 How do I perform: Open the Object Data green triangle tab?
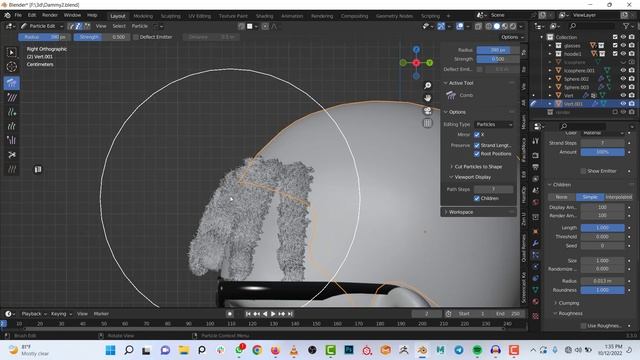pos(536,290)
